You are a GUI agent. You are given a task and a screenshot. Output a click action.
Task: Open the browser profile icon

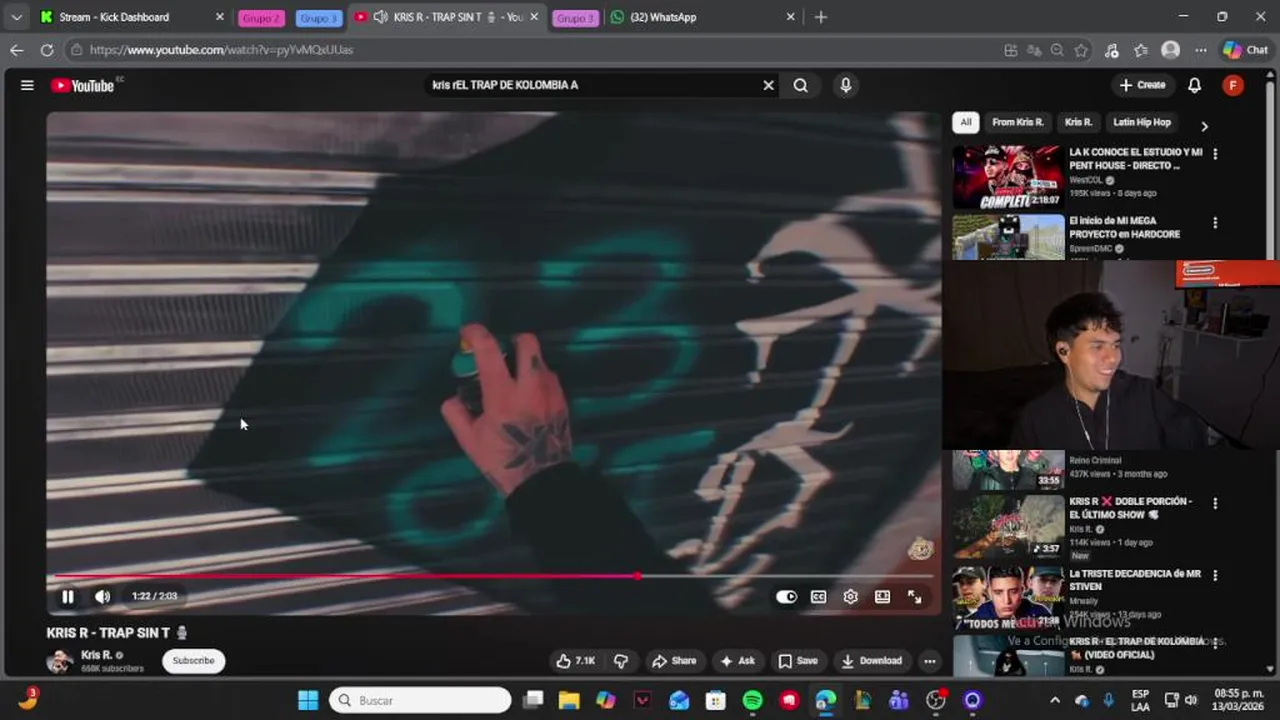click(x=1170, y=50)
